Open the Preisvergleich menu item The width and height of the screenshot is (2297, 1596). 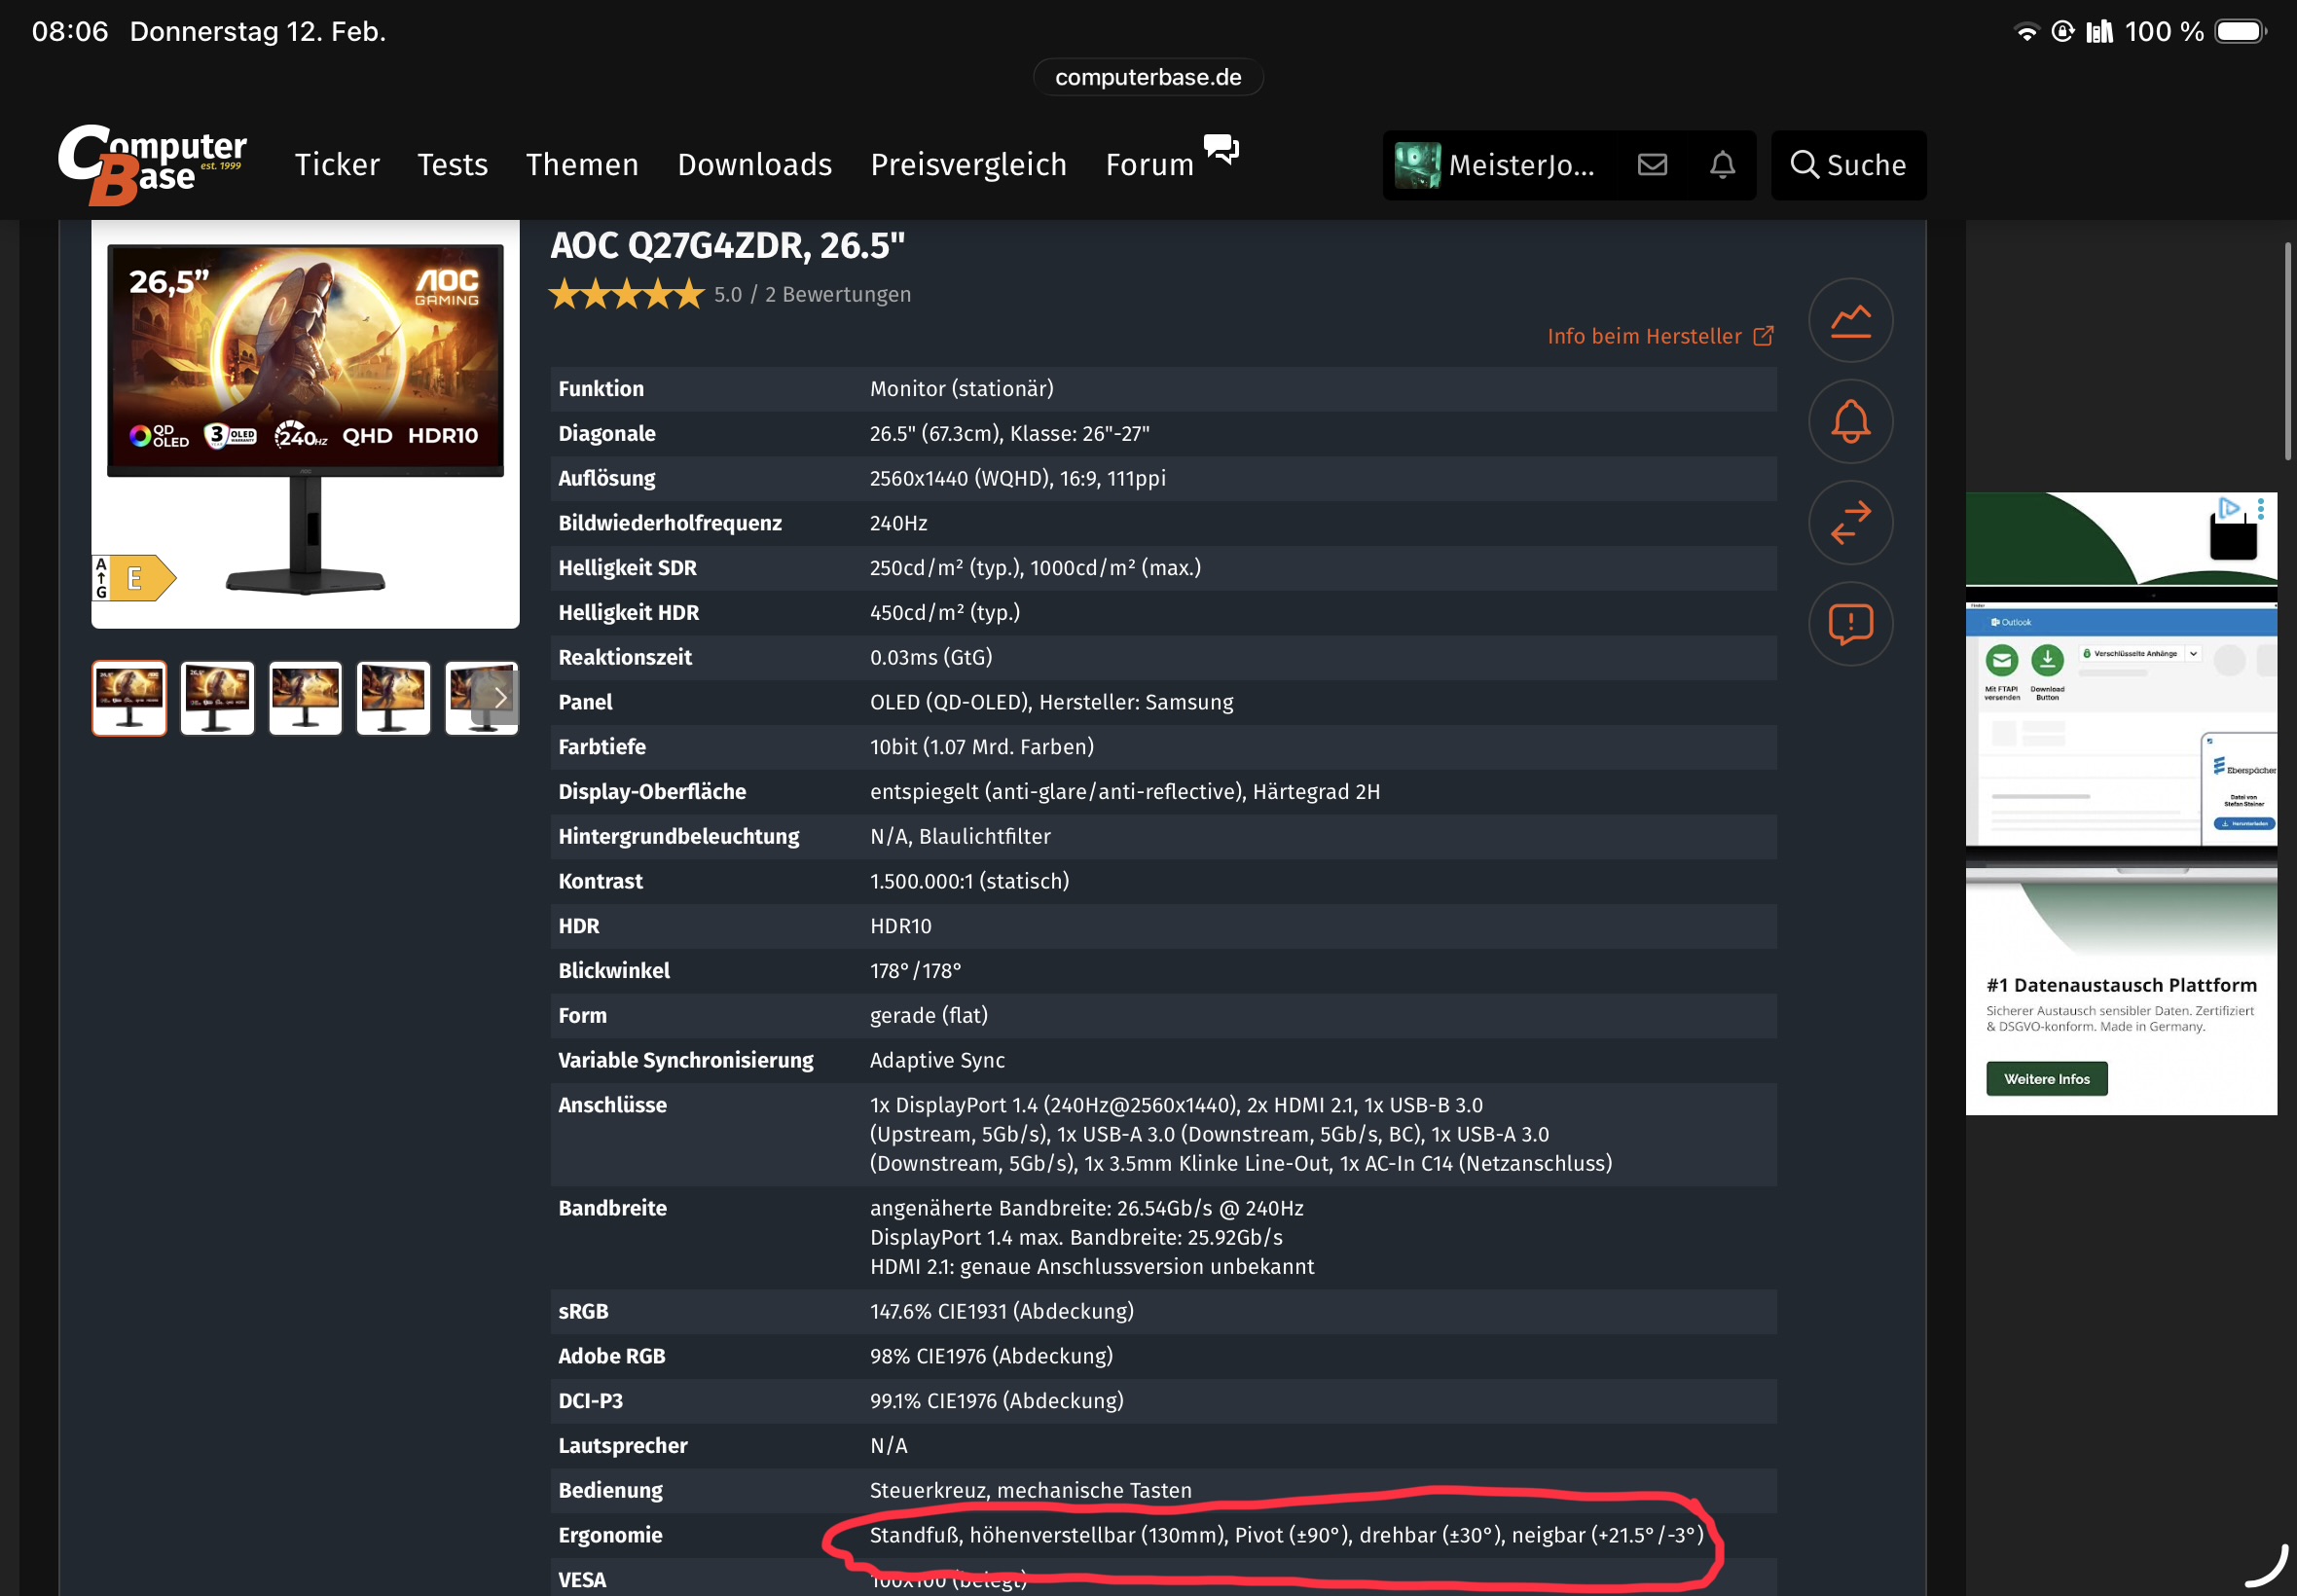[968, 165]
